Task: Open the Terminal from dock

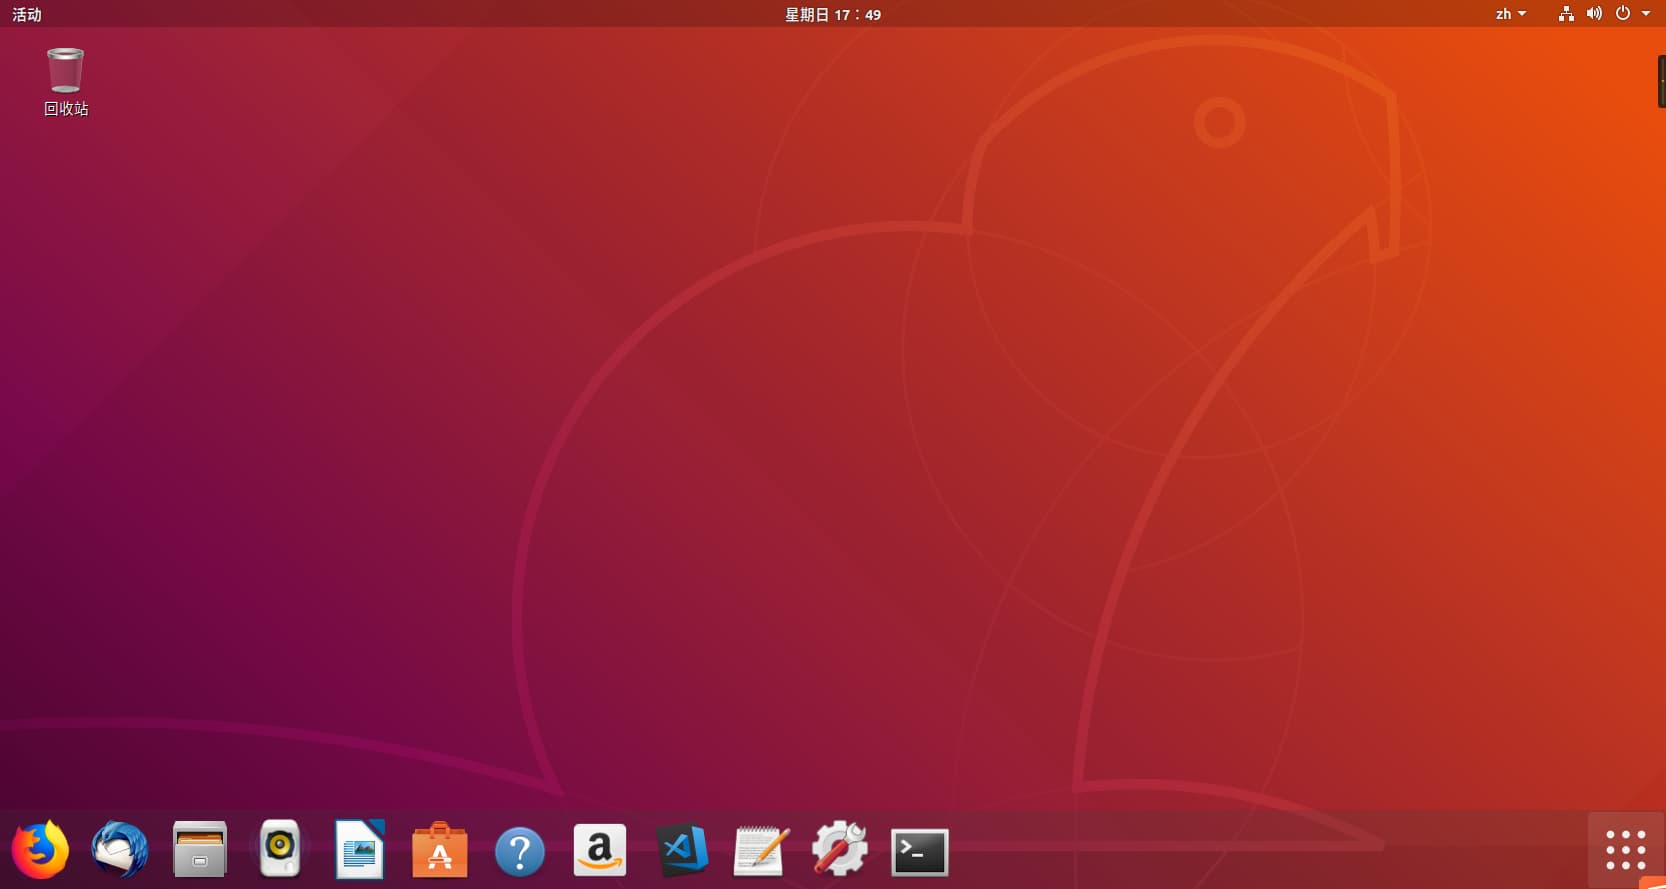Action: (920, 852)
